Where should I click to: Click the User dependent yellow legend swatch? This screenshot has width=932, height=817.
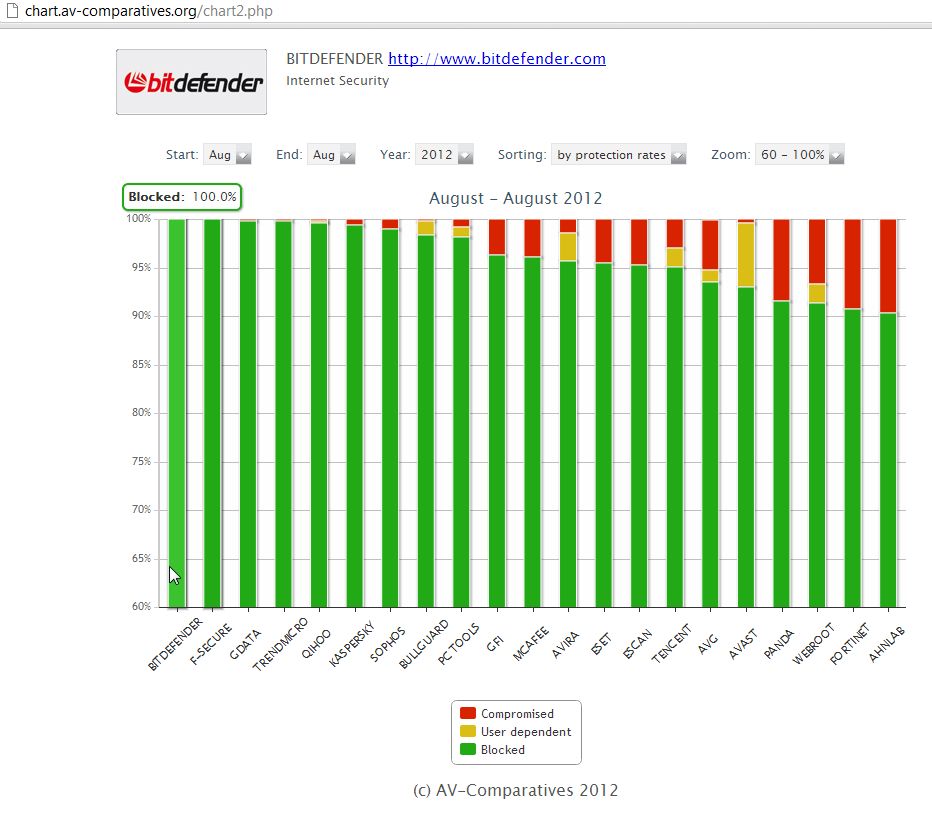(468, 731)
